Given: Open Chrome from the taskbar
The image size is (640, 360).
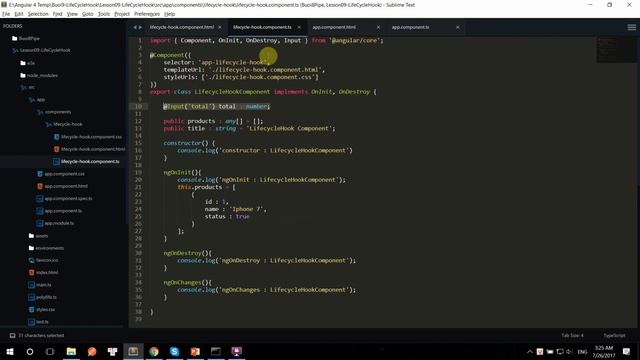Looking at the screenshot, I should point(154,351).
